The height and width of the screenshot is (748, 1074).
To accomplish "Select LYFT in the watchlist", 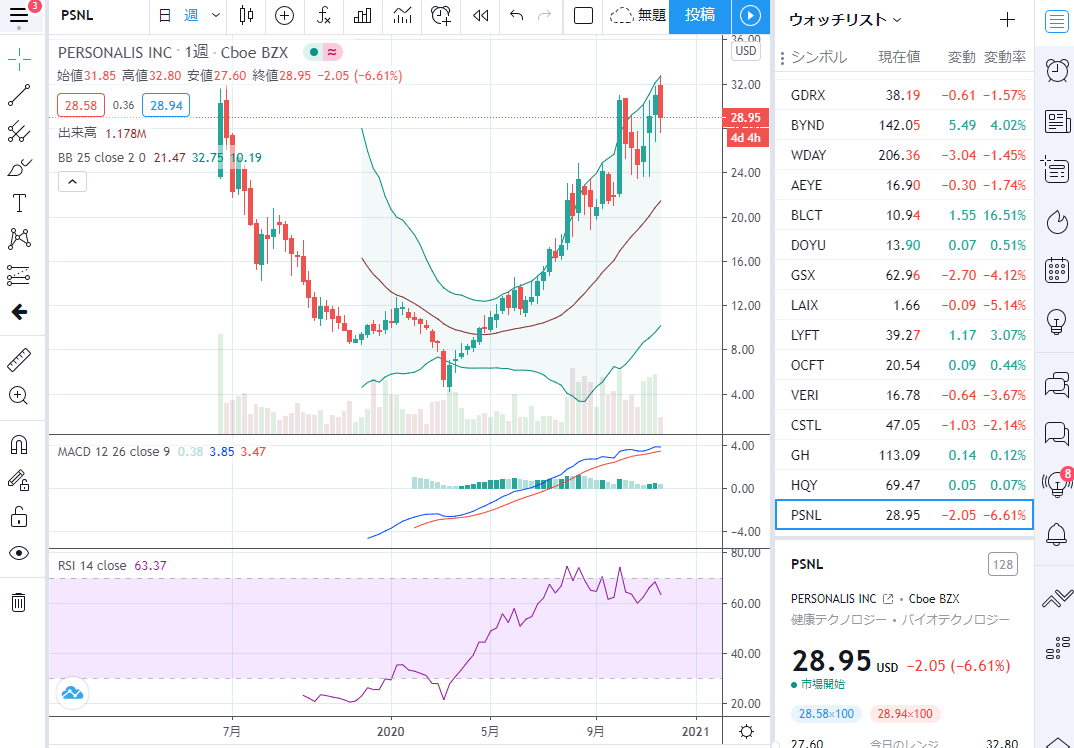I will [904, 335].
